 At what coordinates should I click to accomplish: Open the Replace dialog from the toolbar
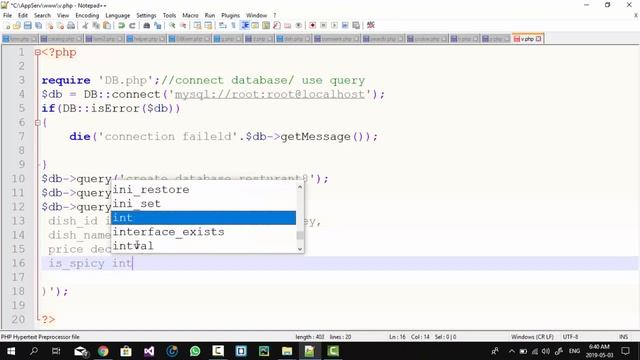[x=158, y=25]
